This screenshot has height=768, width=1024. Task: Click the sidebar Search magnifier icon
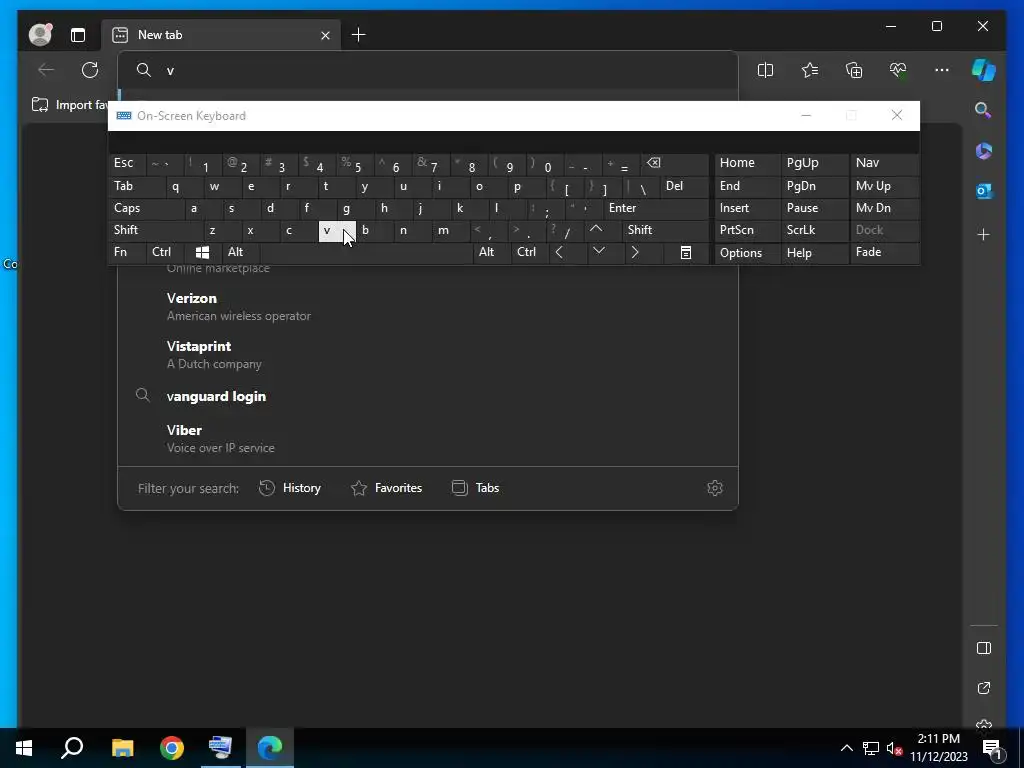click(x=983, y=110)
